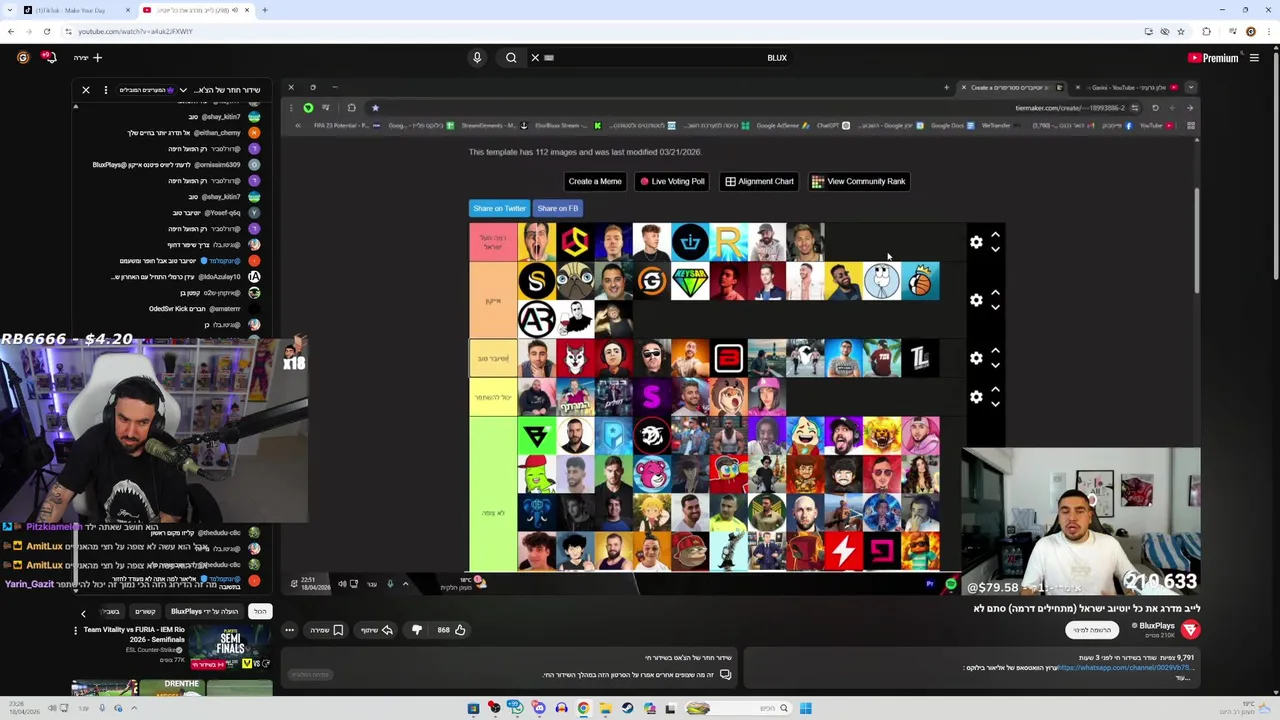
Task: Click Share on Twitter in streamed page
Action: [x=499, y=208]
